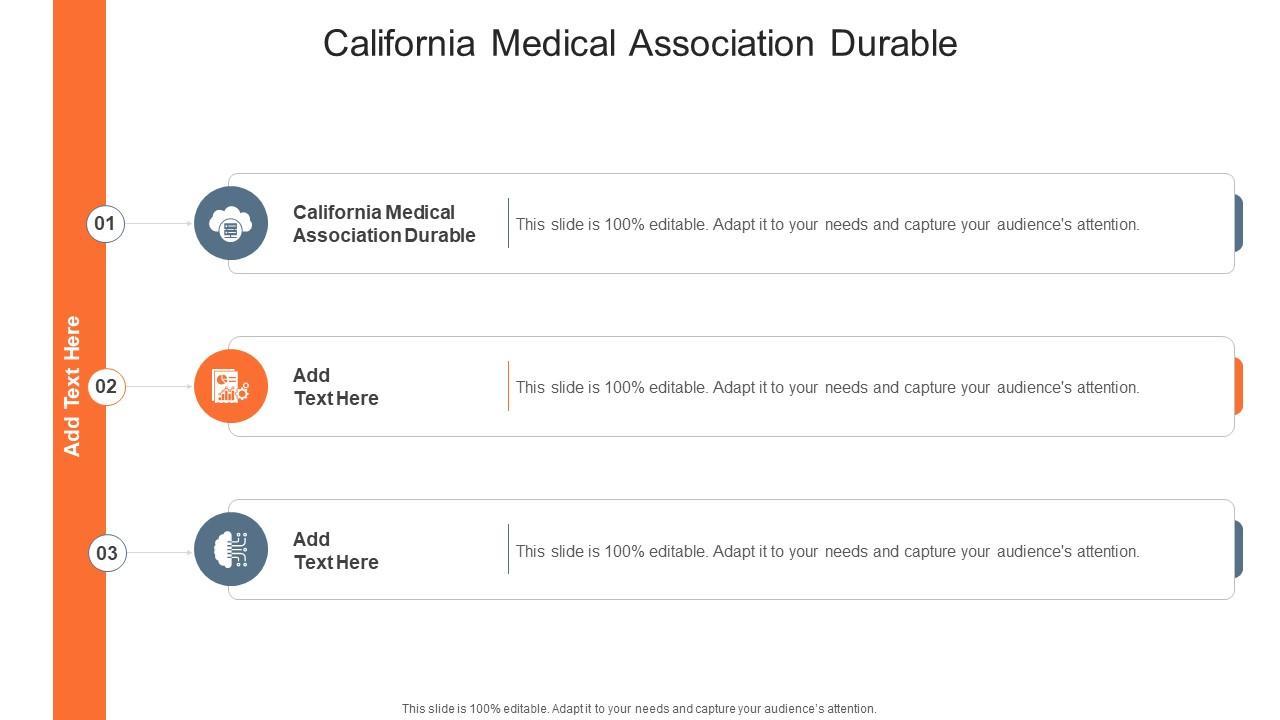Select the description text in row 01
The image size is (1280, 720).
point(827,225)
